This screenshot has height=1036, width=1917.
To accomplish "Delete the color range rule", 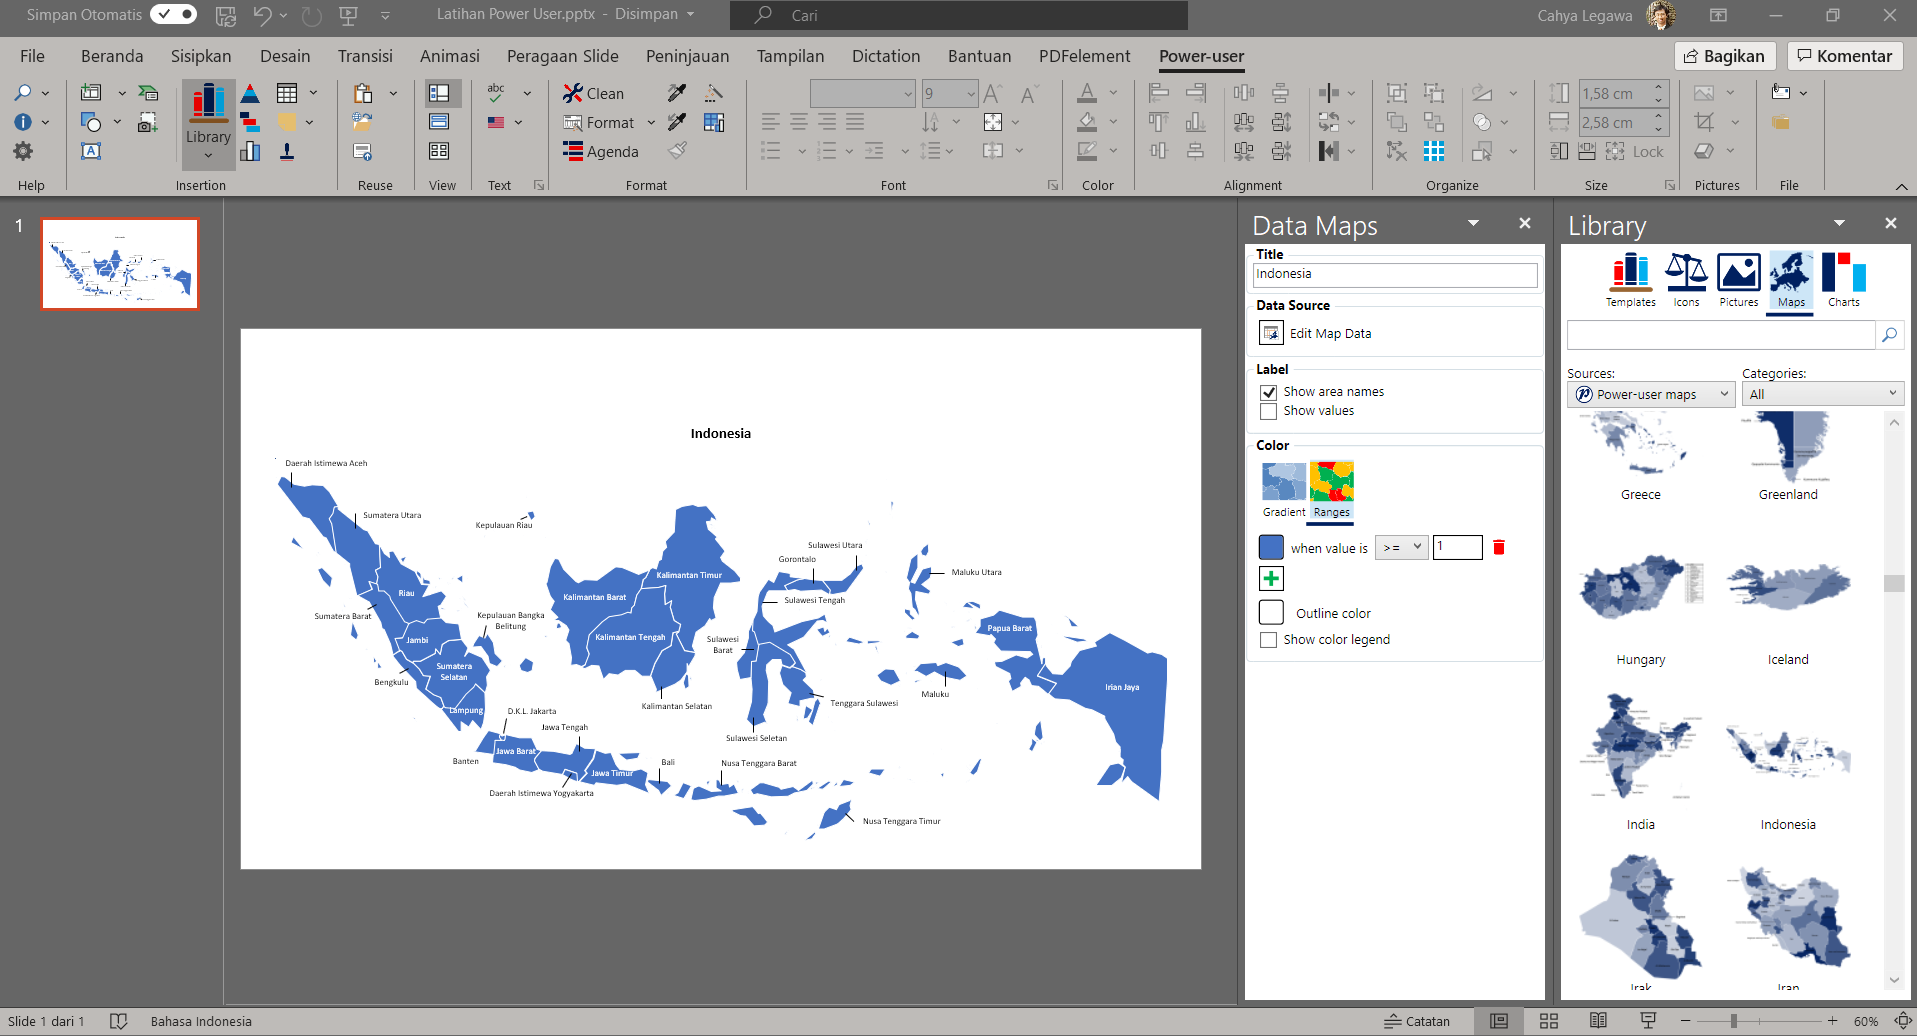I will [1498, 547].
